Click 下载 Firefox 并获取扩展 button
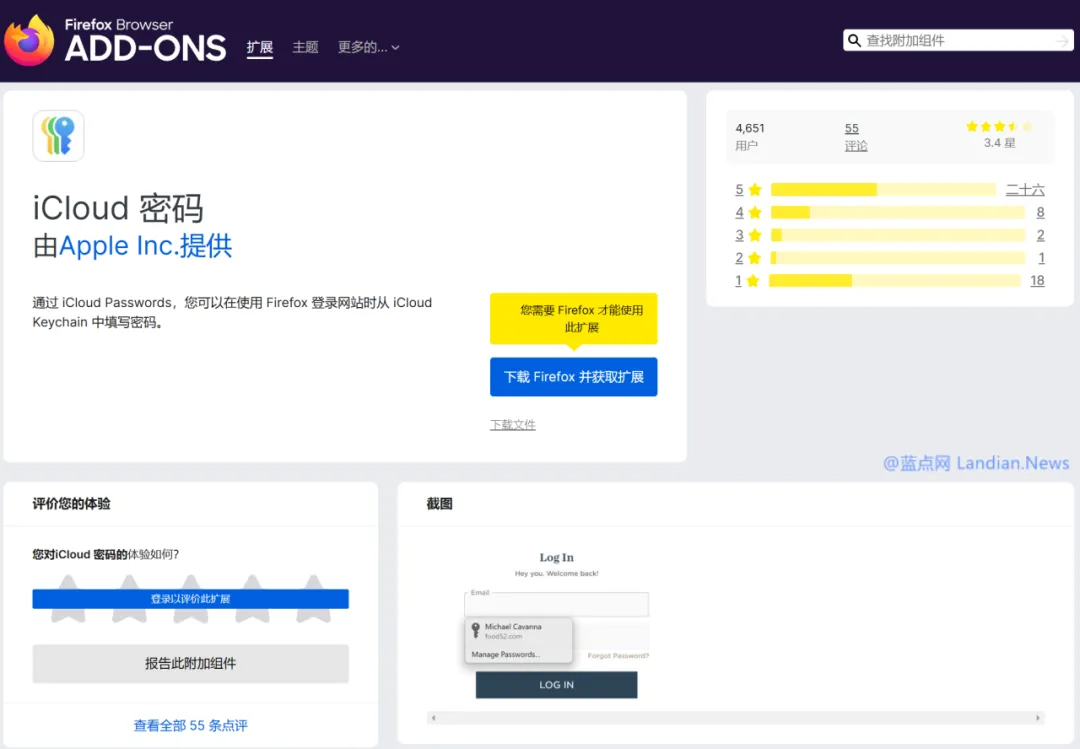This screenshot has height=749, width=1080. [574, 377]
